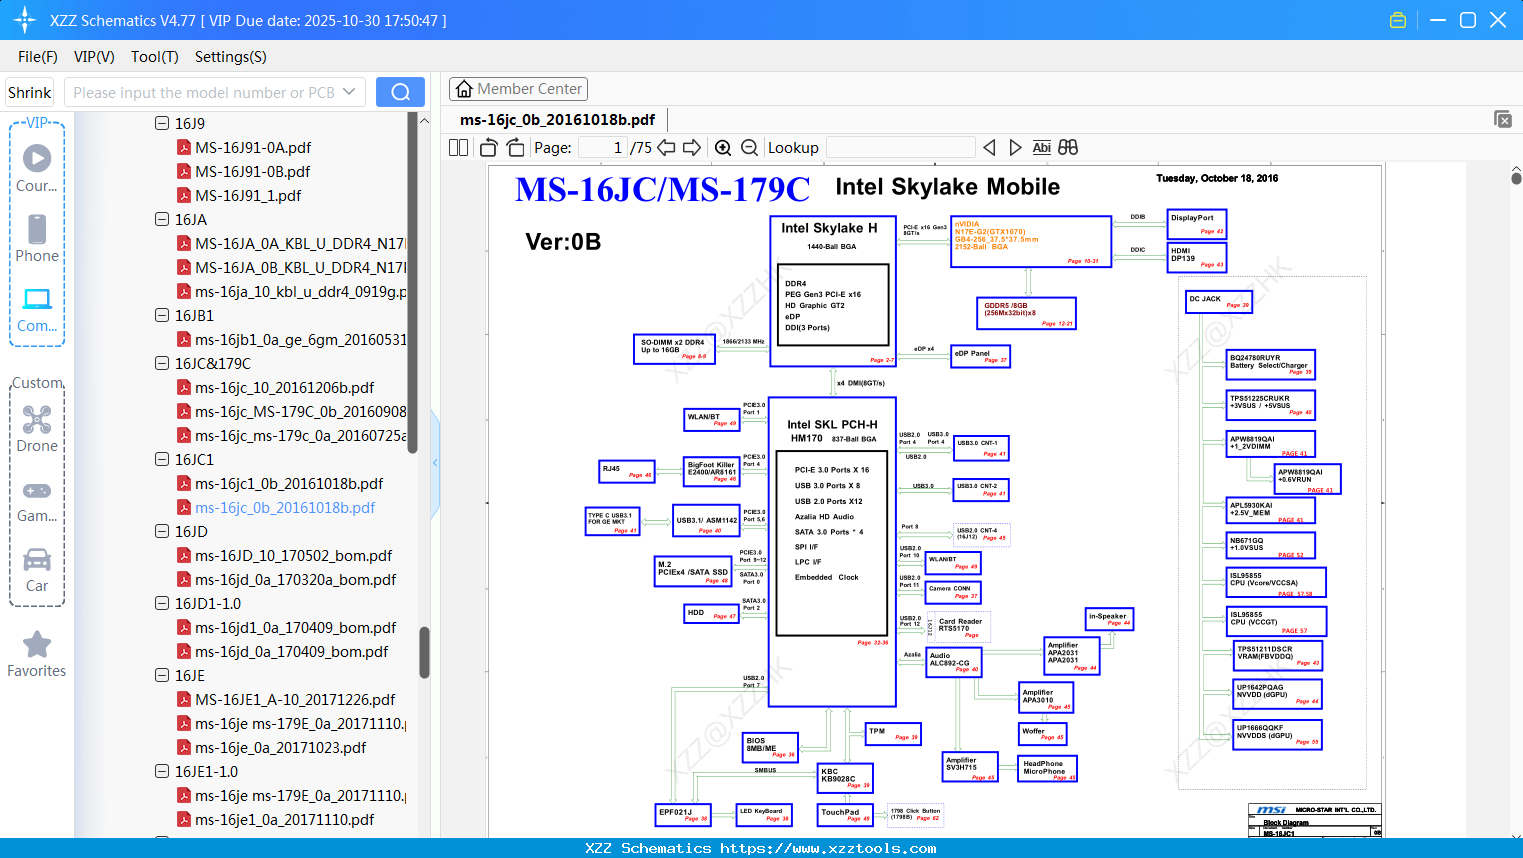Collapse the 16JD1-1.0 folder
The width and height of the screenshot is (1523, 858).
(162, 603)
